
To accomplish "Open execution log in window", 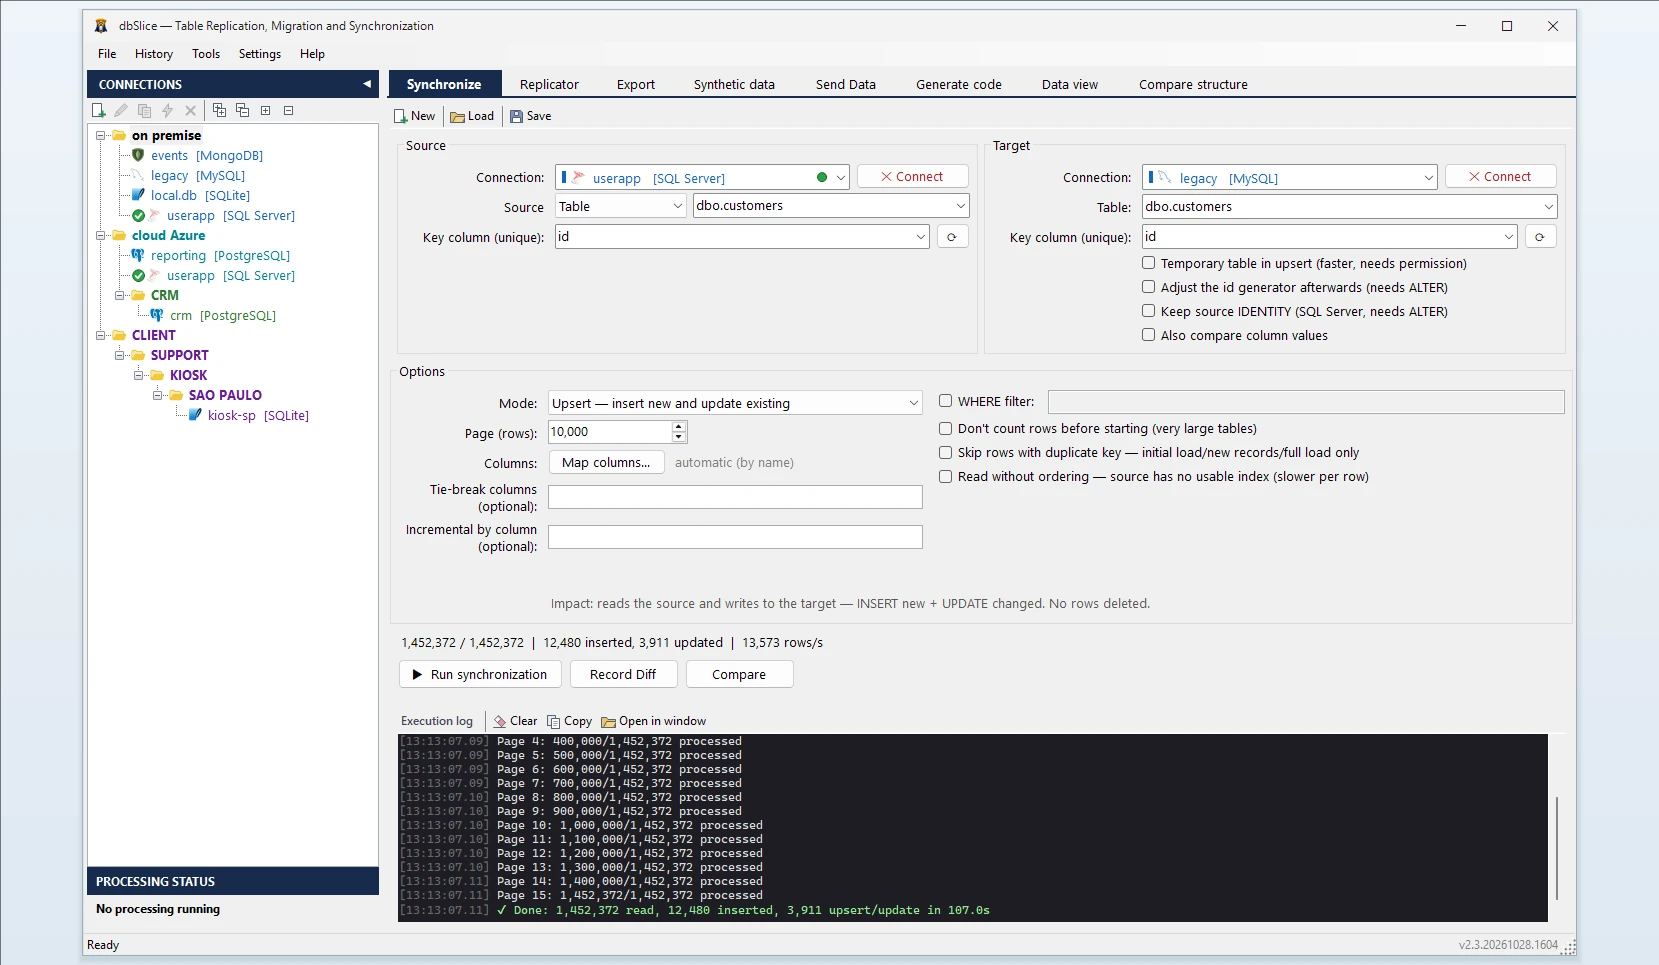I will tap(653, 721).
